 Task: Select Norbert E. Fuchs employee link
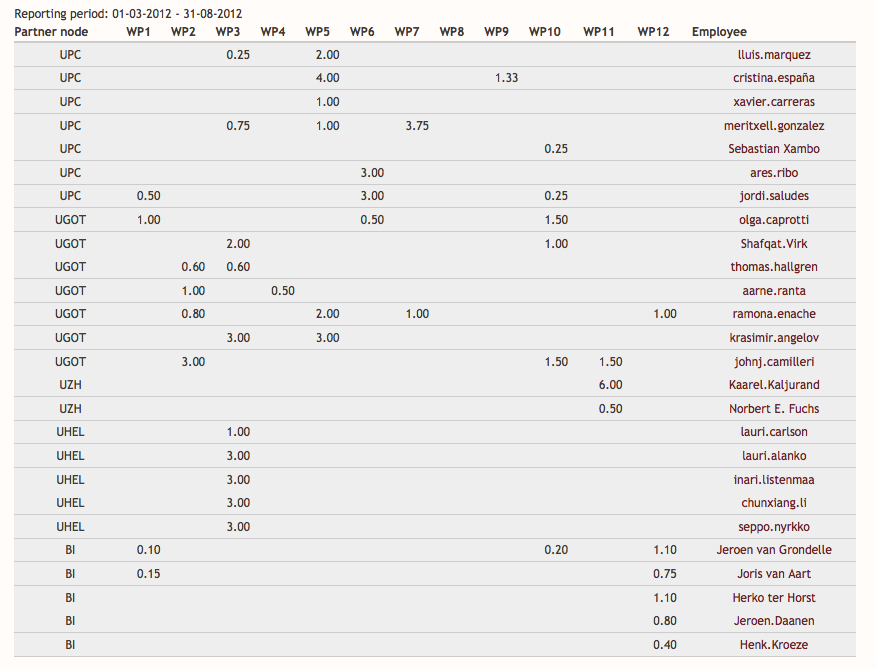coord(774,409)
